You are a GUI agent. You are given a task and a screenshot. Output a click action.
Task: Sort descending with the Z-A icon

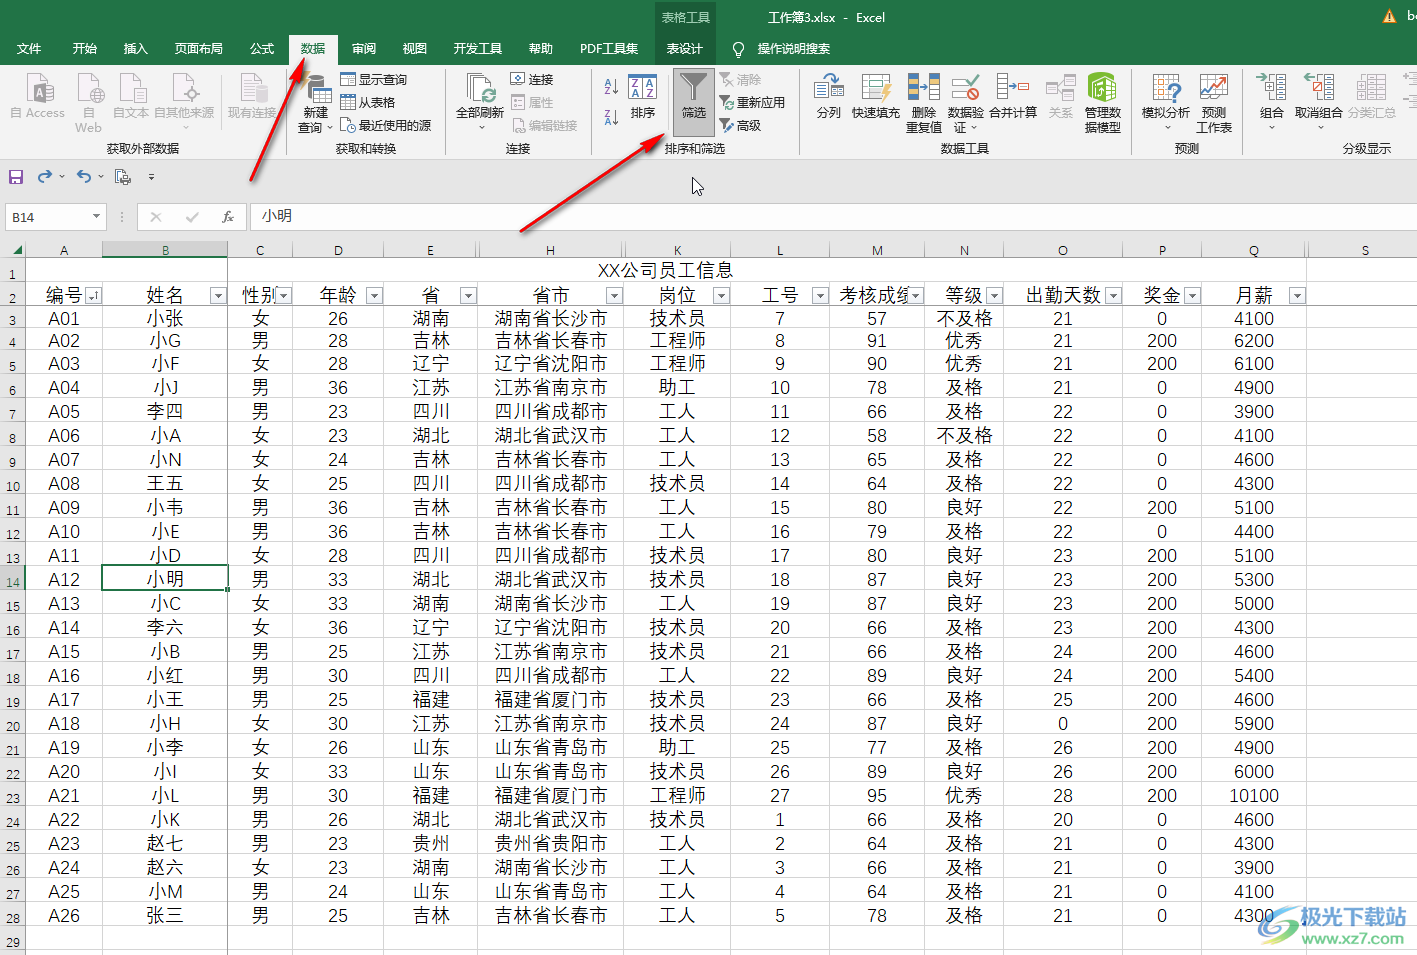(x=611, y=117)
